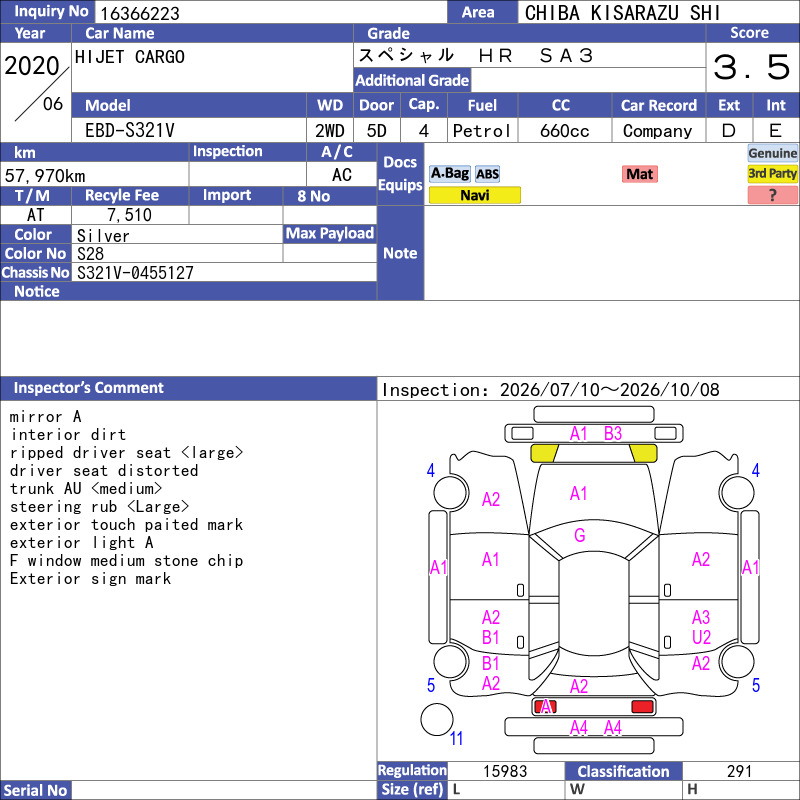Screen dimensions: 800x800
Task: Select the red taillight marked A
Action: coord(545,706)
